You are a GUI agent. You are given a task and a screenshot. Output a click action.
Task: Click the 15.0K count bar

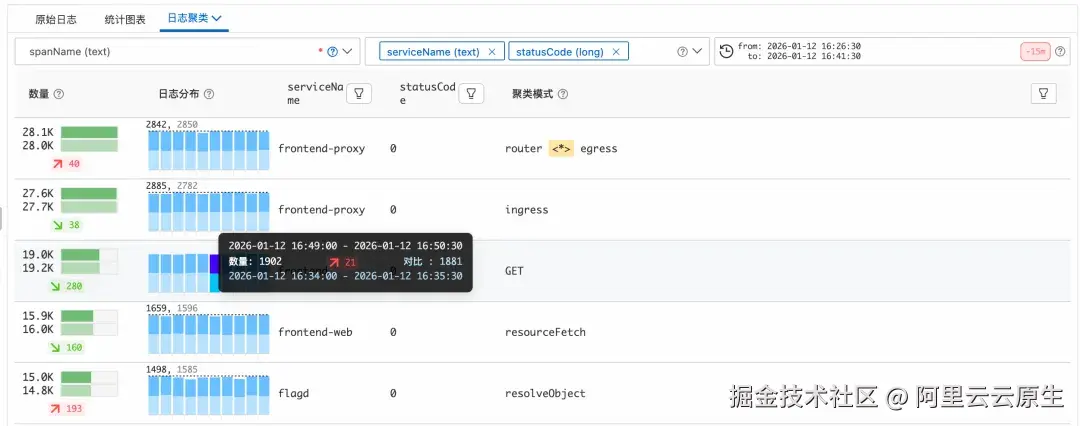click(90, 377)
